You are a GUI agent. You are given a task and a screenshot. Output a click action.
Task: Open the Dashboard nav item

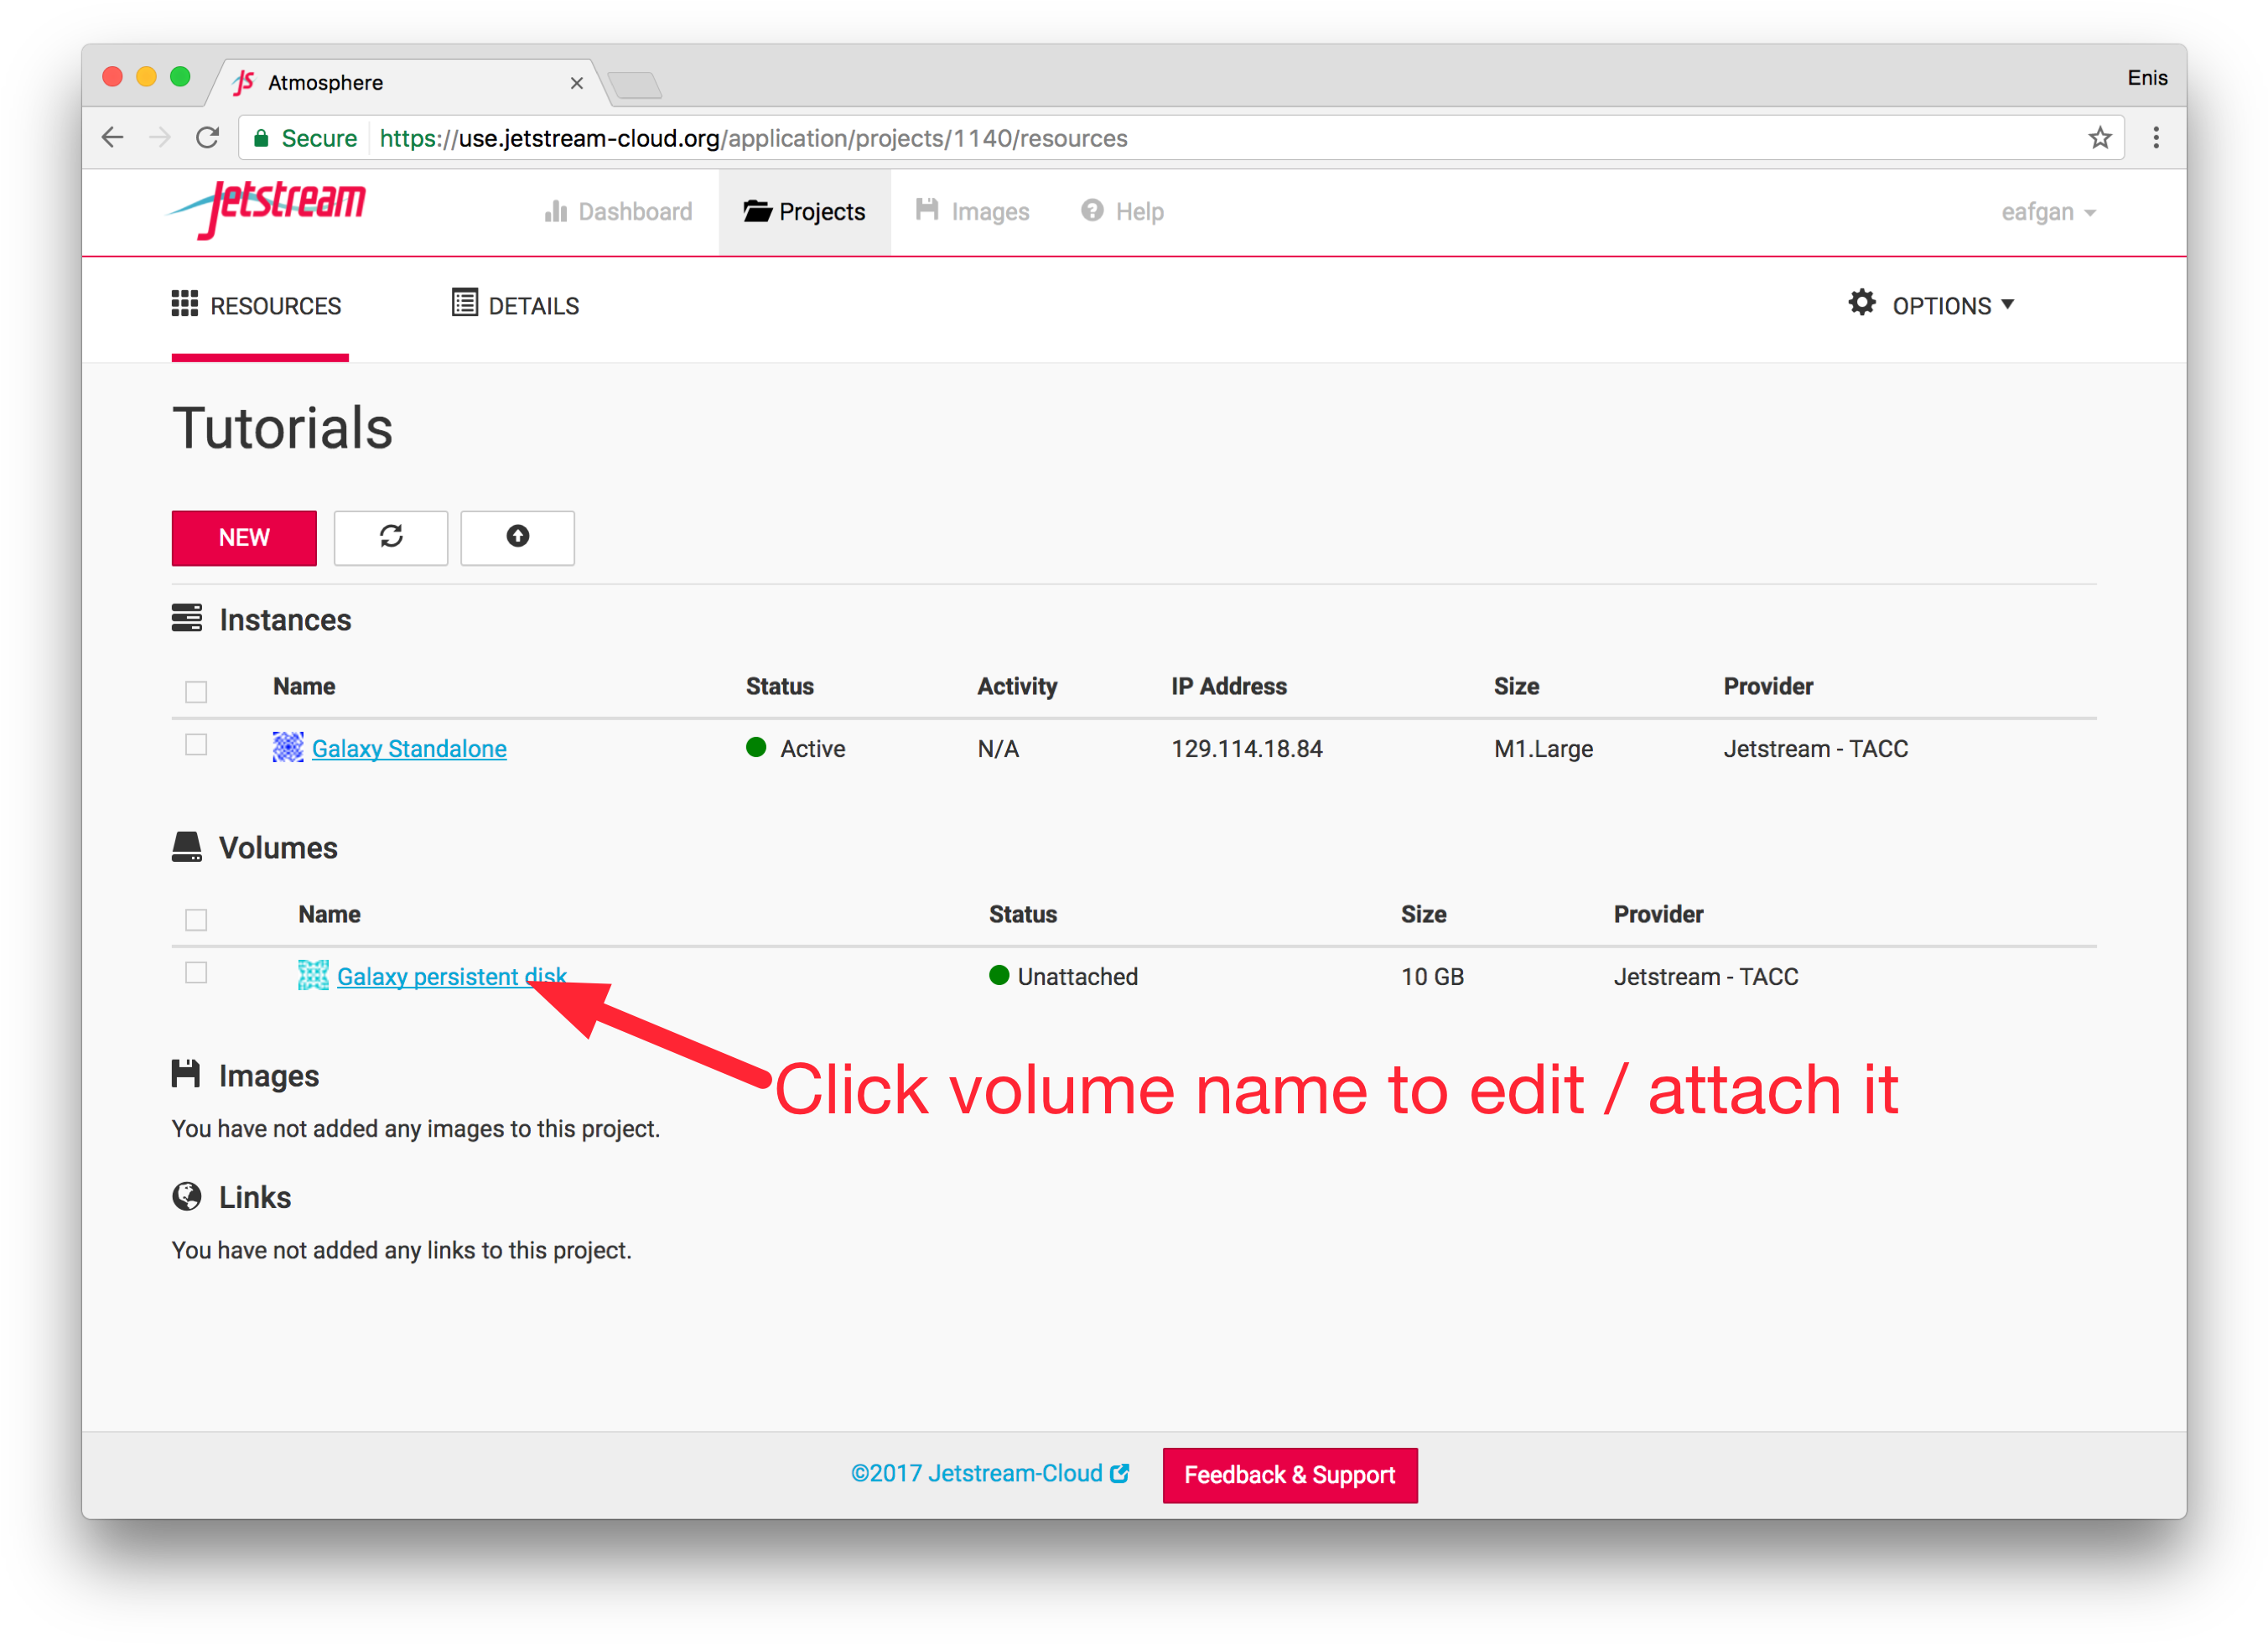click(618, 212)
